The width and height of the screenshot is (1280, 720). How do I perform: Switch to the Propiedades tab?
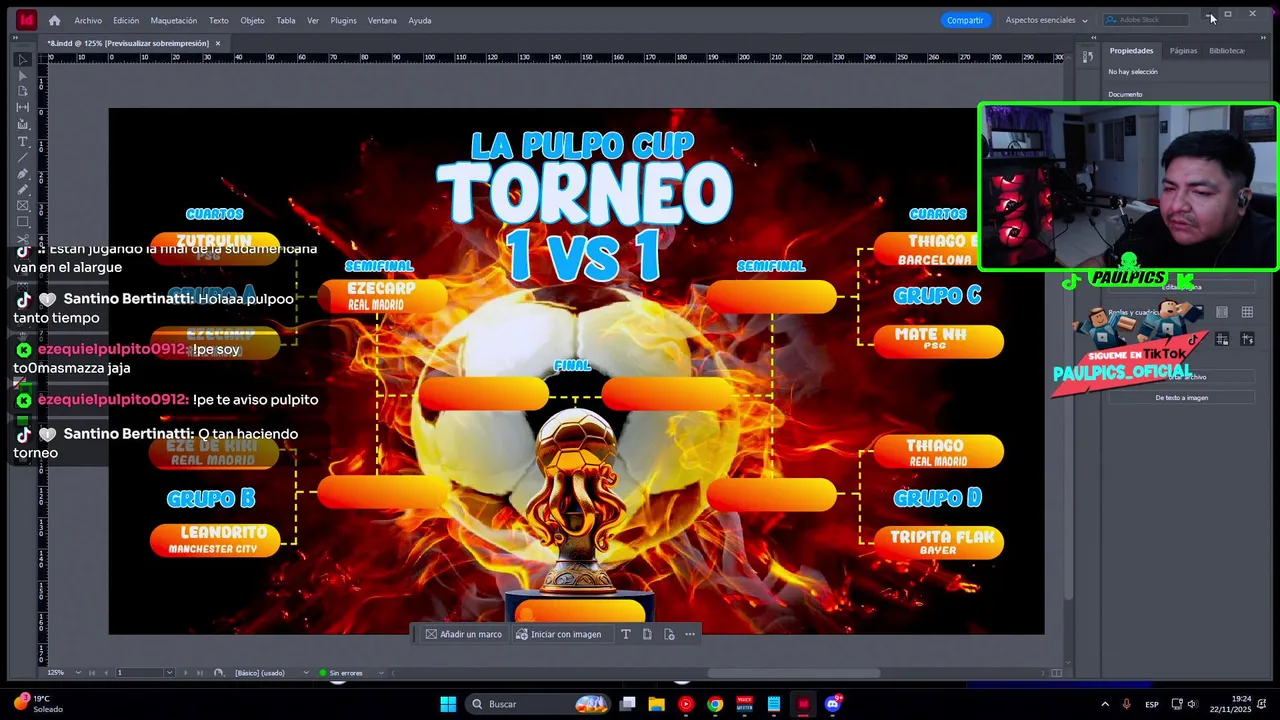coord(1131,50)
